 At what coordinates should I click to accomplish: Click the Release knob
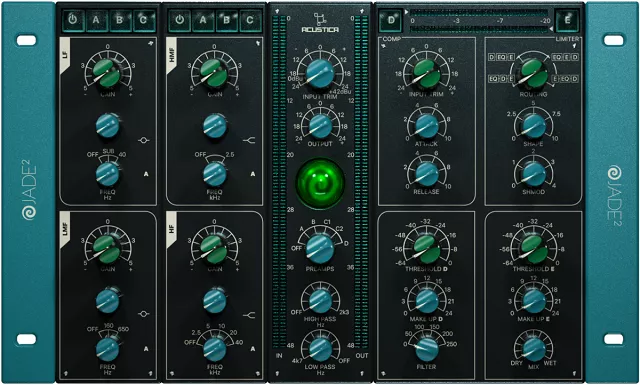pyautogui.click(x=427, y=174)
